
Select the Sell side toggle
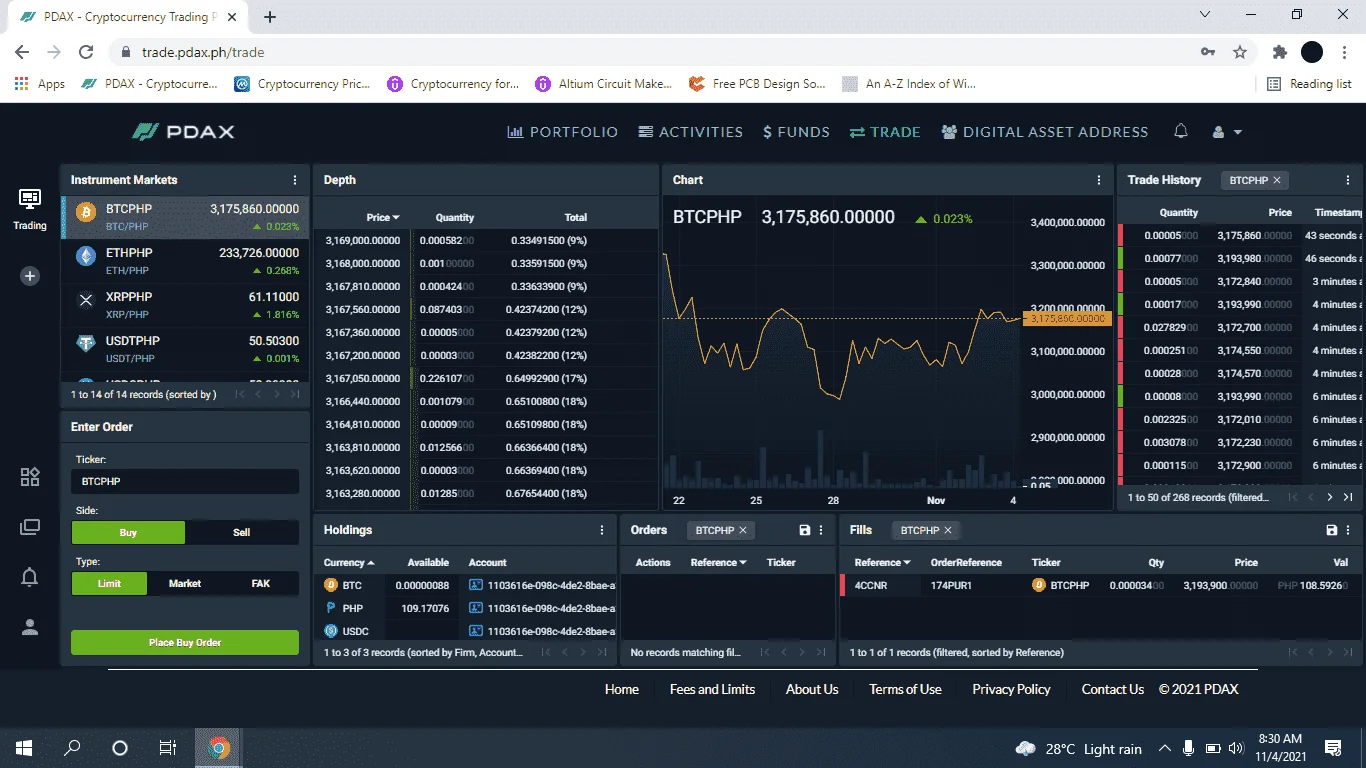coord(242,532)
